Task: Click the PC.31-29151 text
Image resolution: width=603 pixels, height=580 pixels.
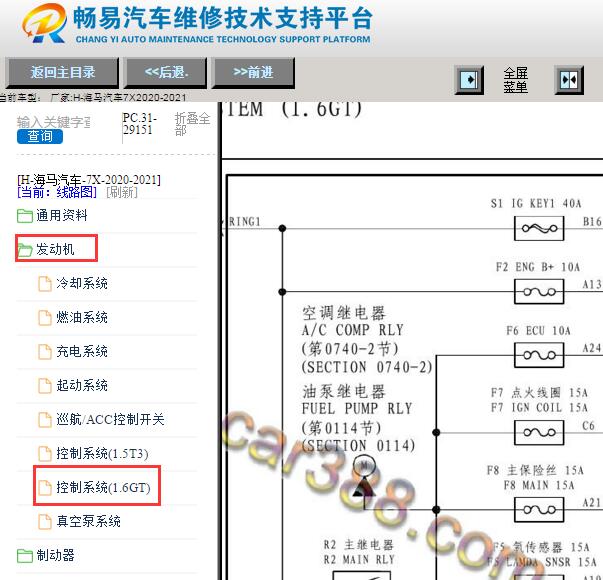Action: coord(140,124)
